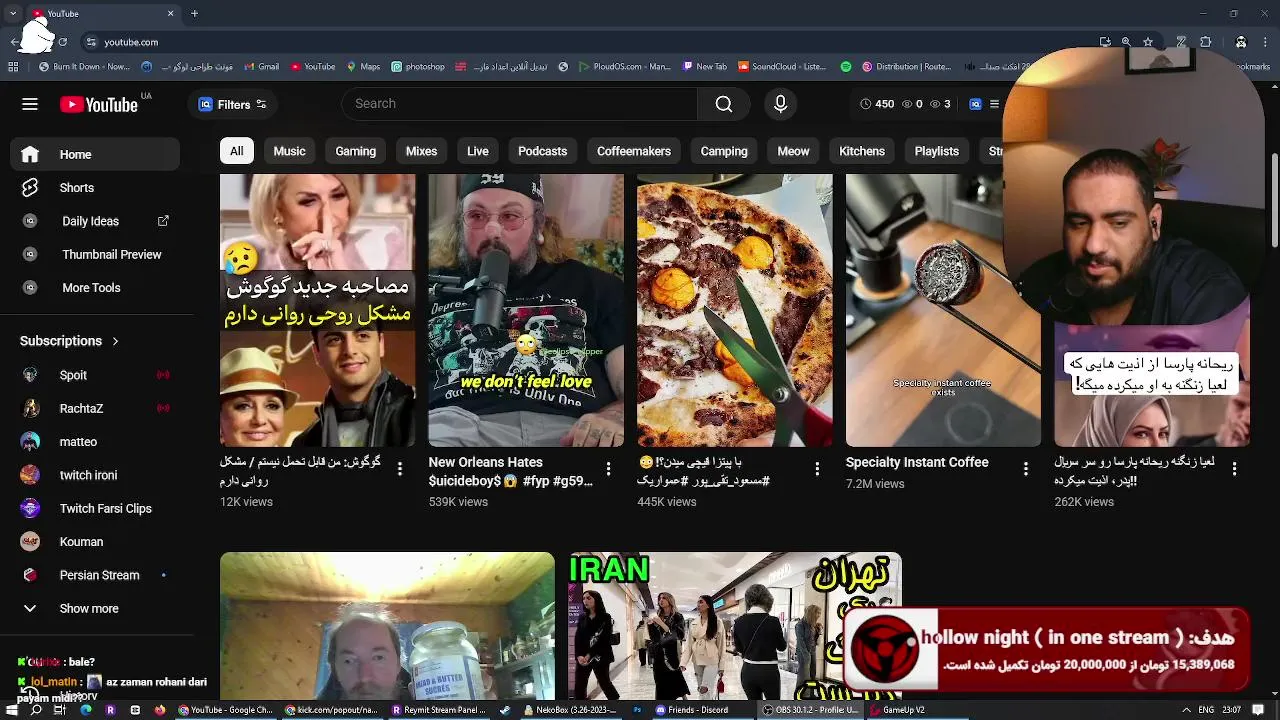Open the YouTube hamburger guide menu

[x=30, y=104]
